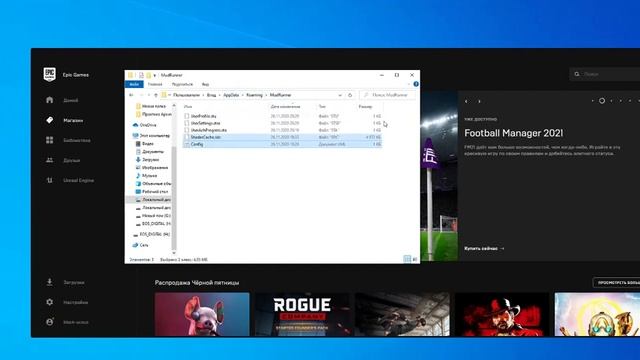The width and height of the screenshot is (640, 360).
Task: Open Rogue Company sale thumbnail
Action: (302, 314)
